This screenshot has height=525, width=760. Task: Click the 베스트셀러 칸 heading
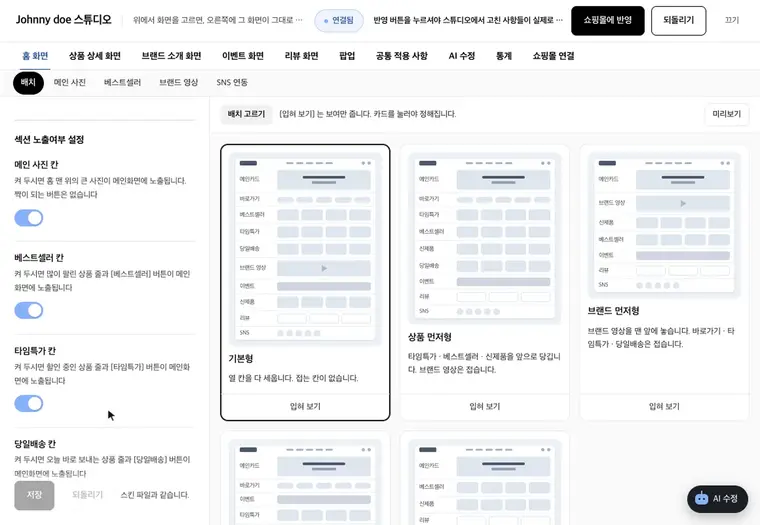[x=39, y=258]
